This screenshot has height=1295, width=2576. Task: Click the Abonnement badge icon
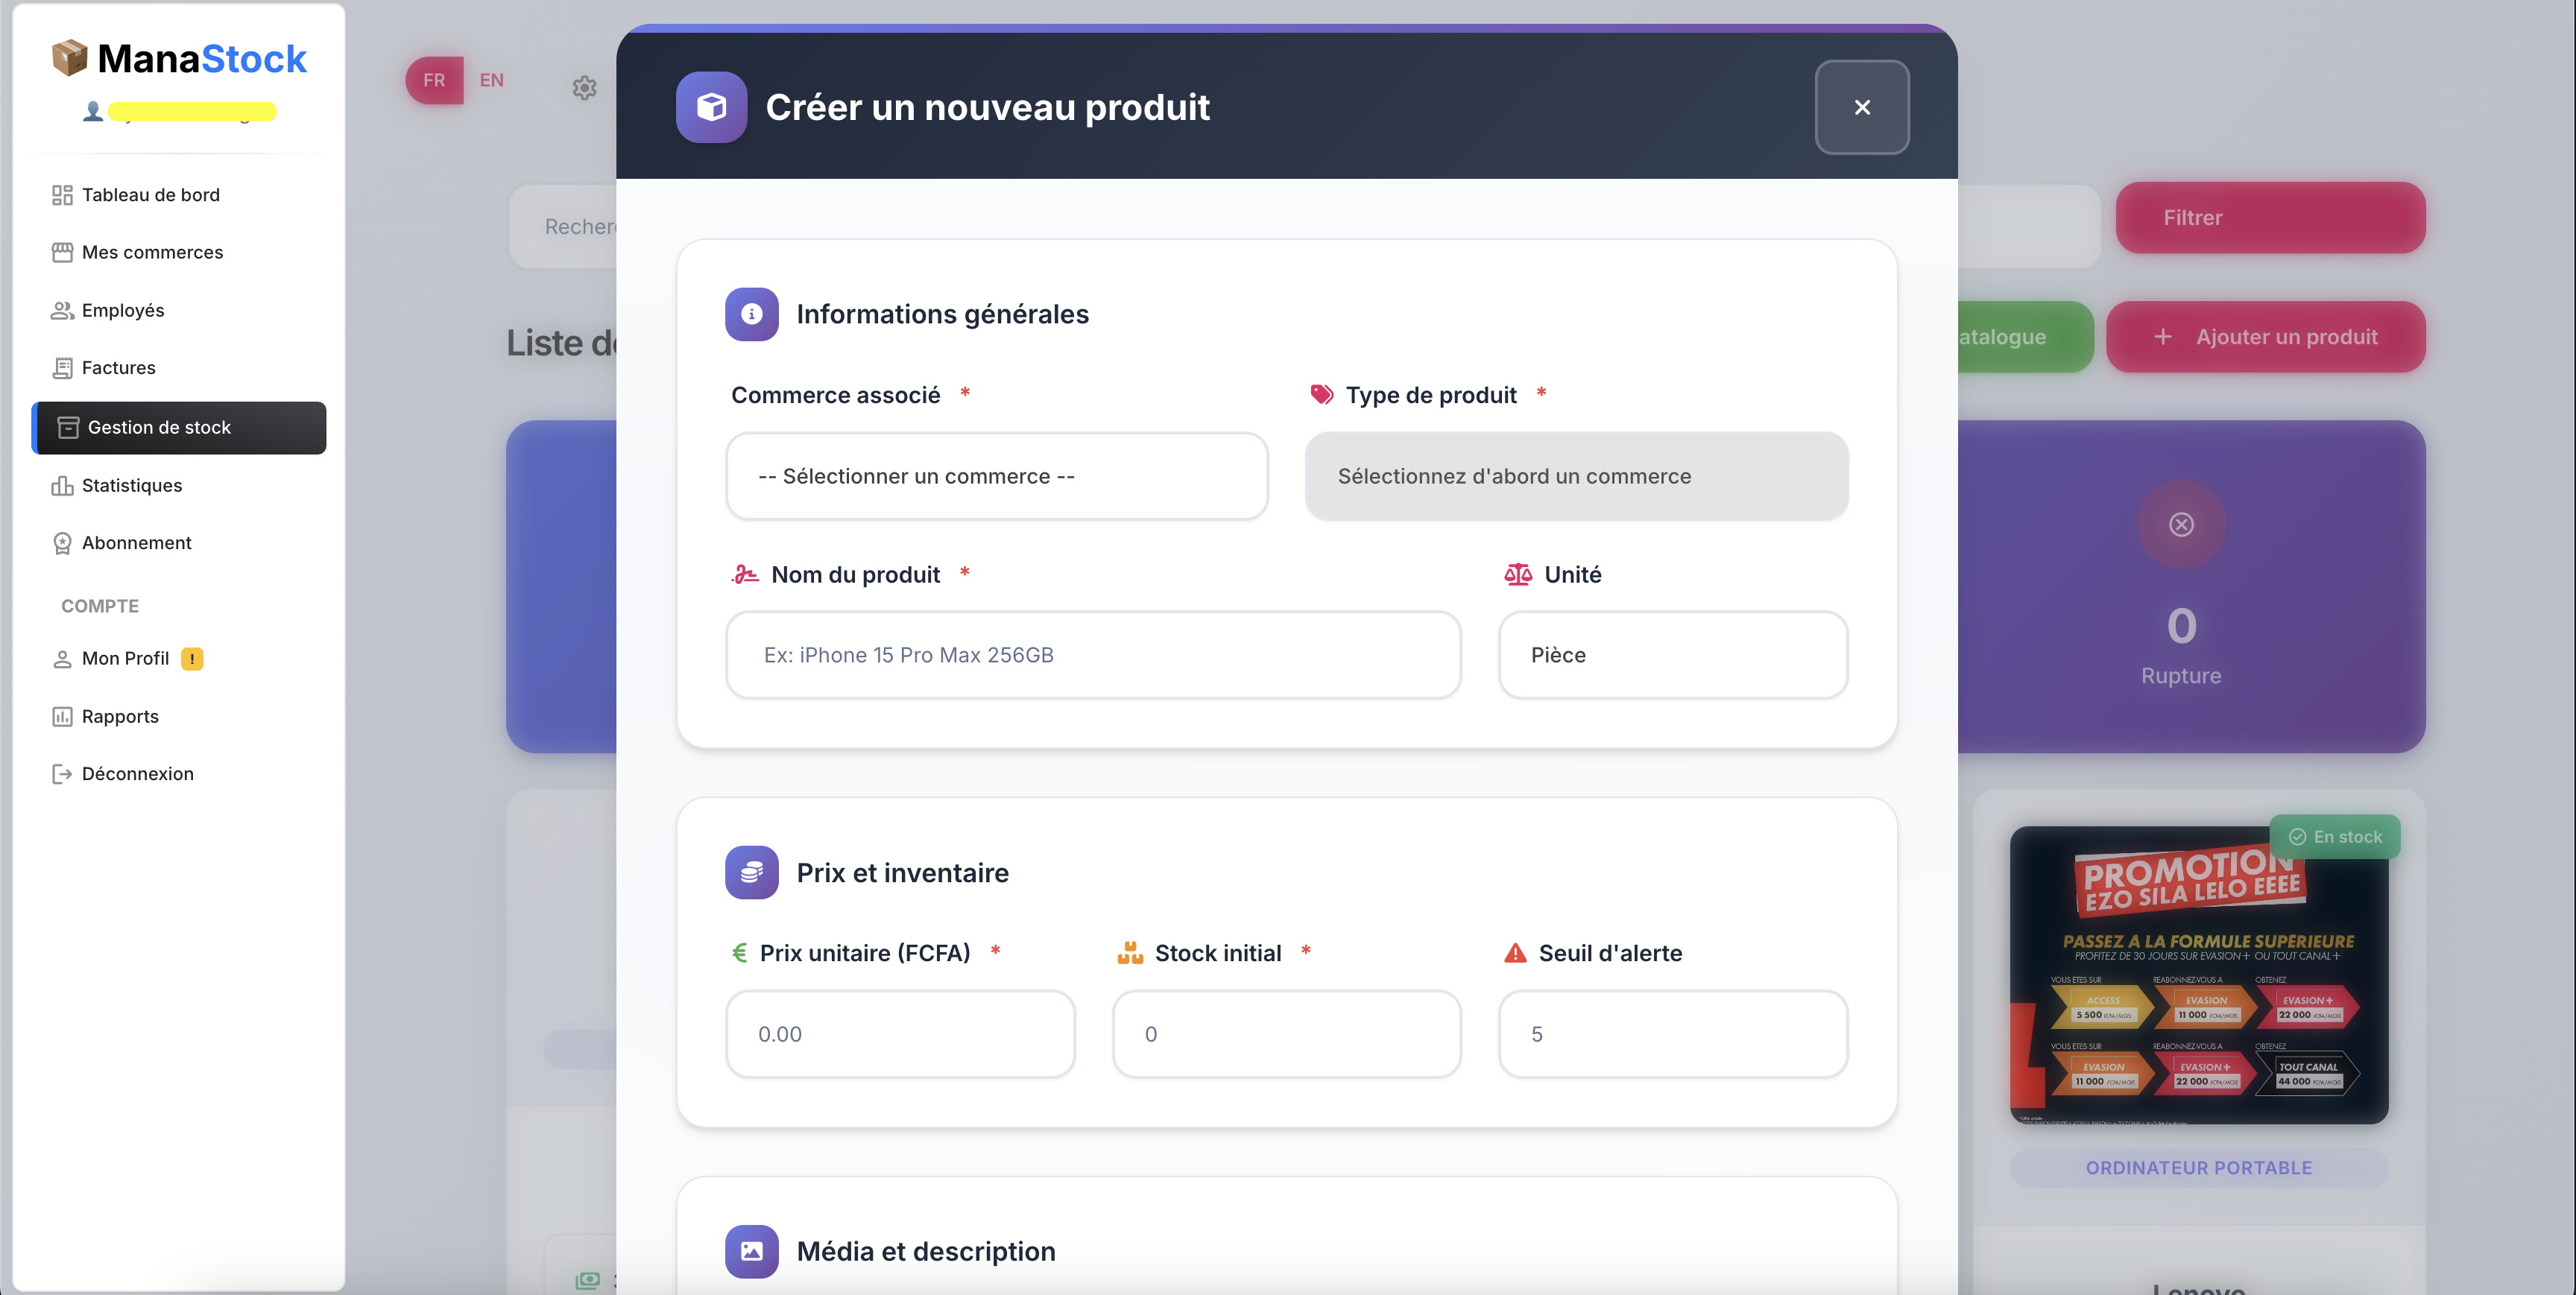pyautogui.click(x=62, y=543)
